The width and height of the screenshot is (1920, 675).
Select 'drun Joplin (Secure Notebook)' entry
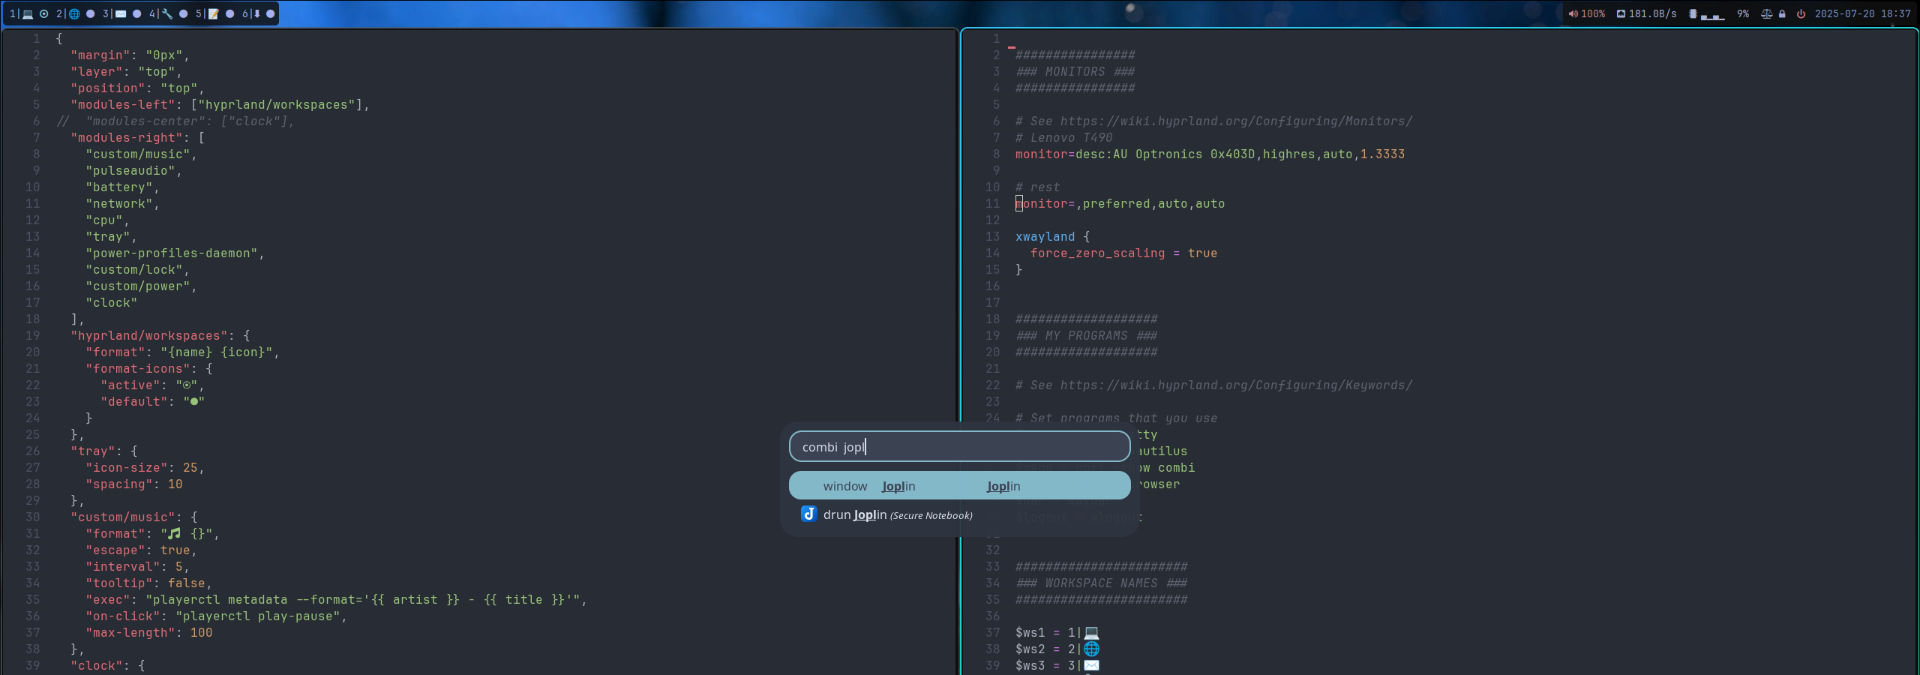960,514
